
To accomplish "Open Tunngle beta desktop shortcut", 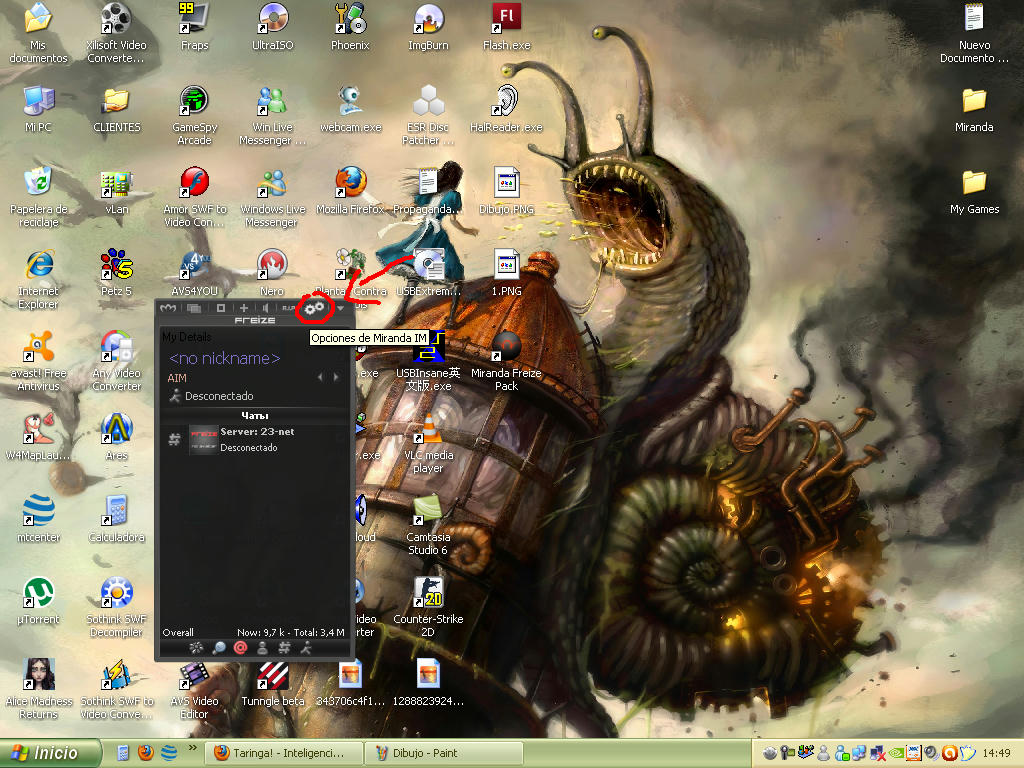I will point(272,683).
